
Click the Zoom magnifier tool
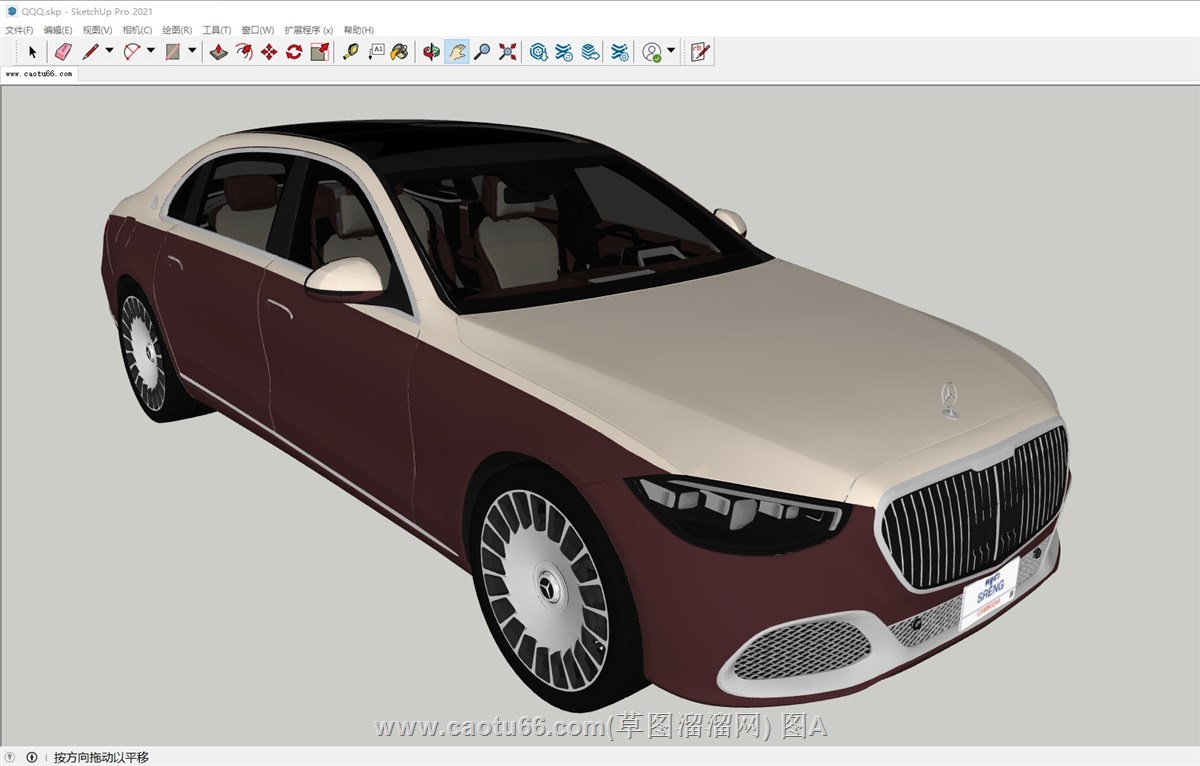pyautogui.click(x=482, y=52)
